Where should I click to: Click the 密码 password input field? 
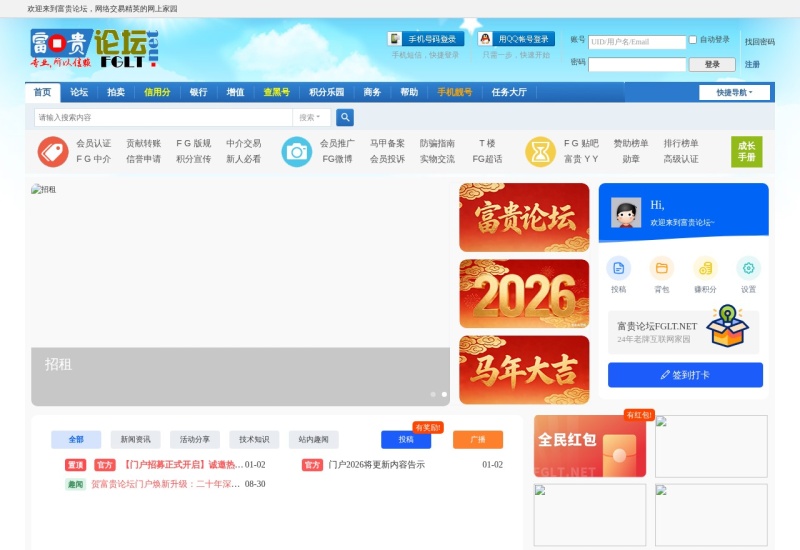pos(637,64)
